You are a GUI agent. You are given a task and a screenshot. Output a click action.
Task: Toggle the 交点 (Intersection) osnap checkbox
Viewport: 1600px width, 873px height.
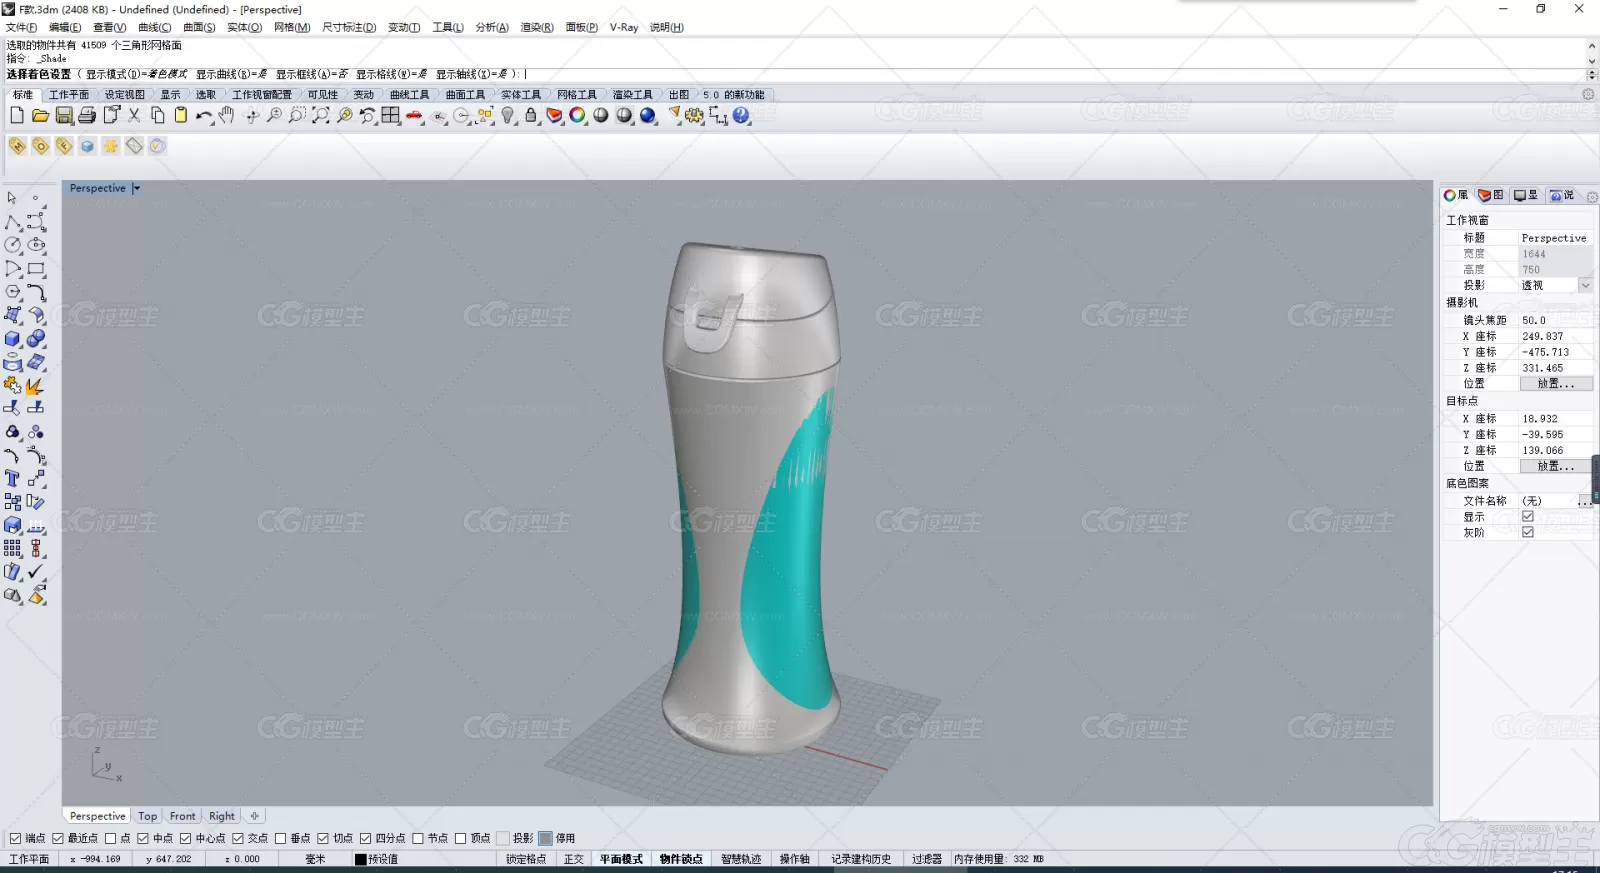238,839
